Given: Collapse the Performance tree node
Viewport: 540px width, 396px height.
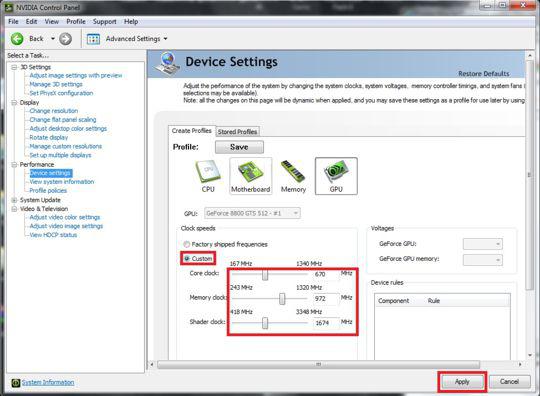Looking at the screenshot, I should point(14,165).
